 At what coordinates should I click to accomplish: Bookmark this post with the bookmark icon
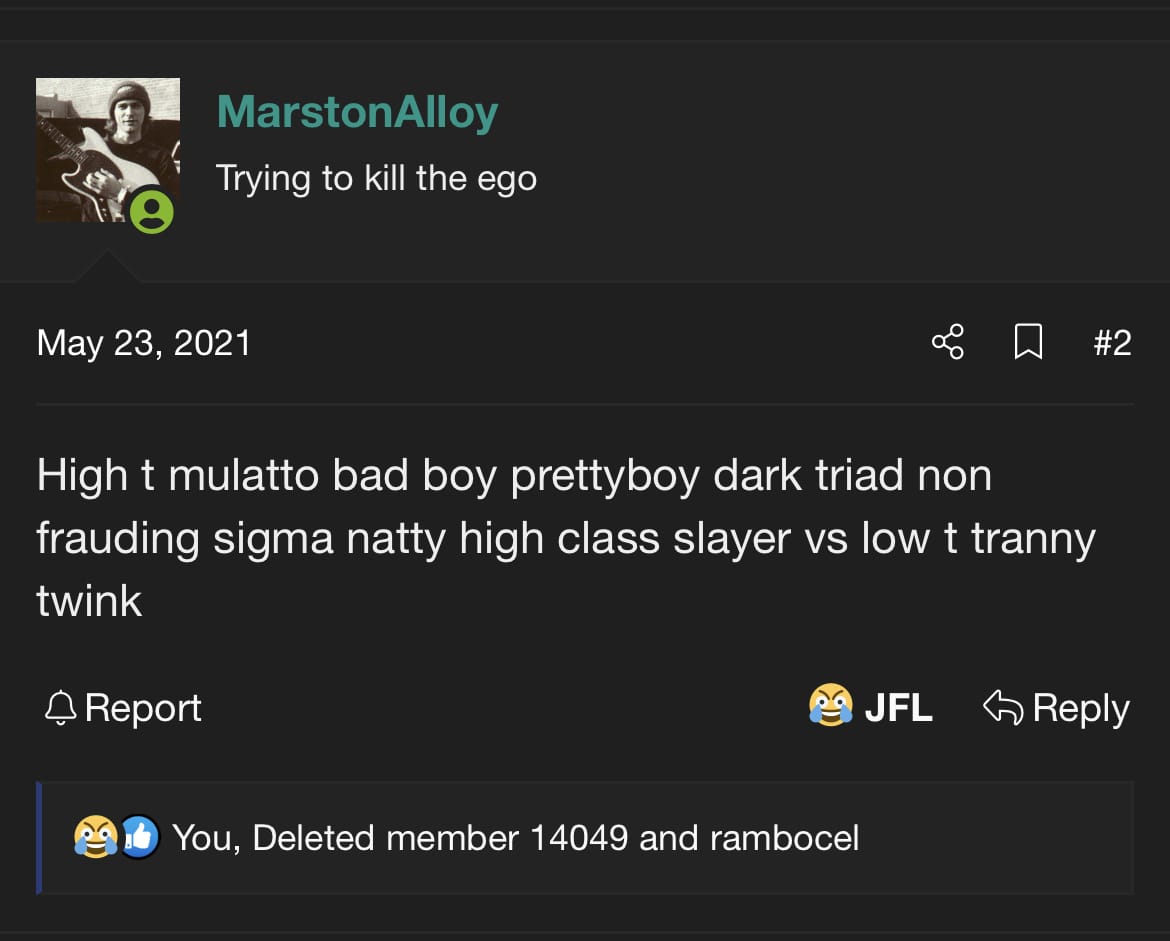tap(1028, 343)
